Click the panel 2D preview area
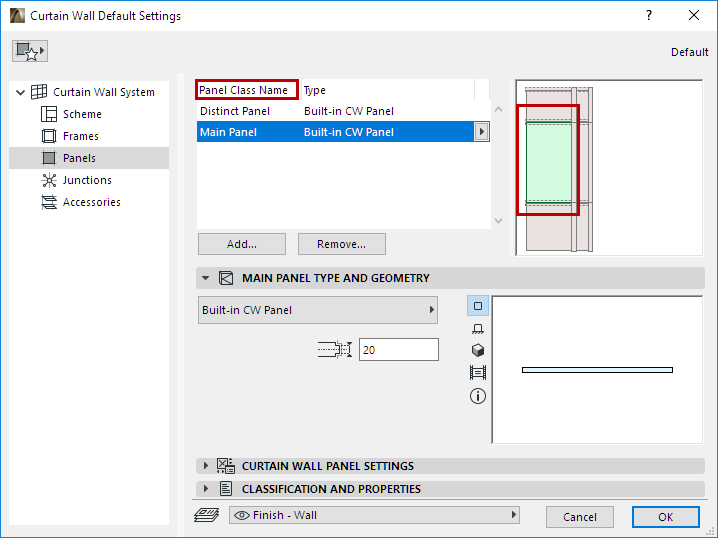 (598, 370)
